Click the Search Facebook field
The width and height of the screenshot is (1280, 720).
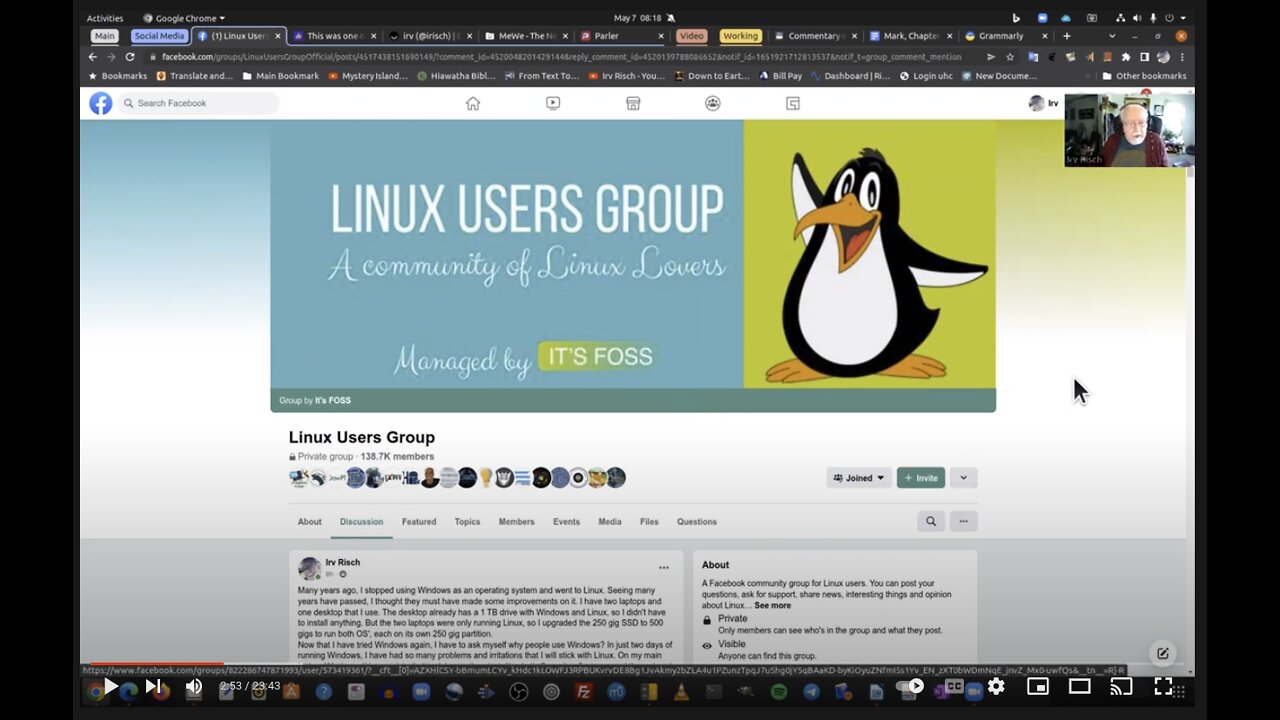tap(199, 103)
